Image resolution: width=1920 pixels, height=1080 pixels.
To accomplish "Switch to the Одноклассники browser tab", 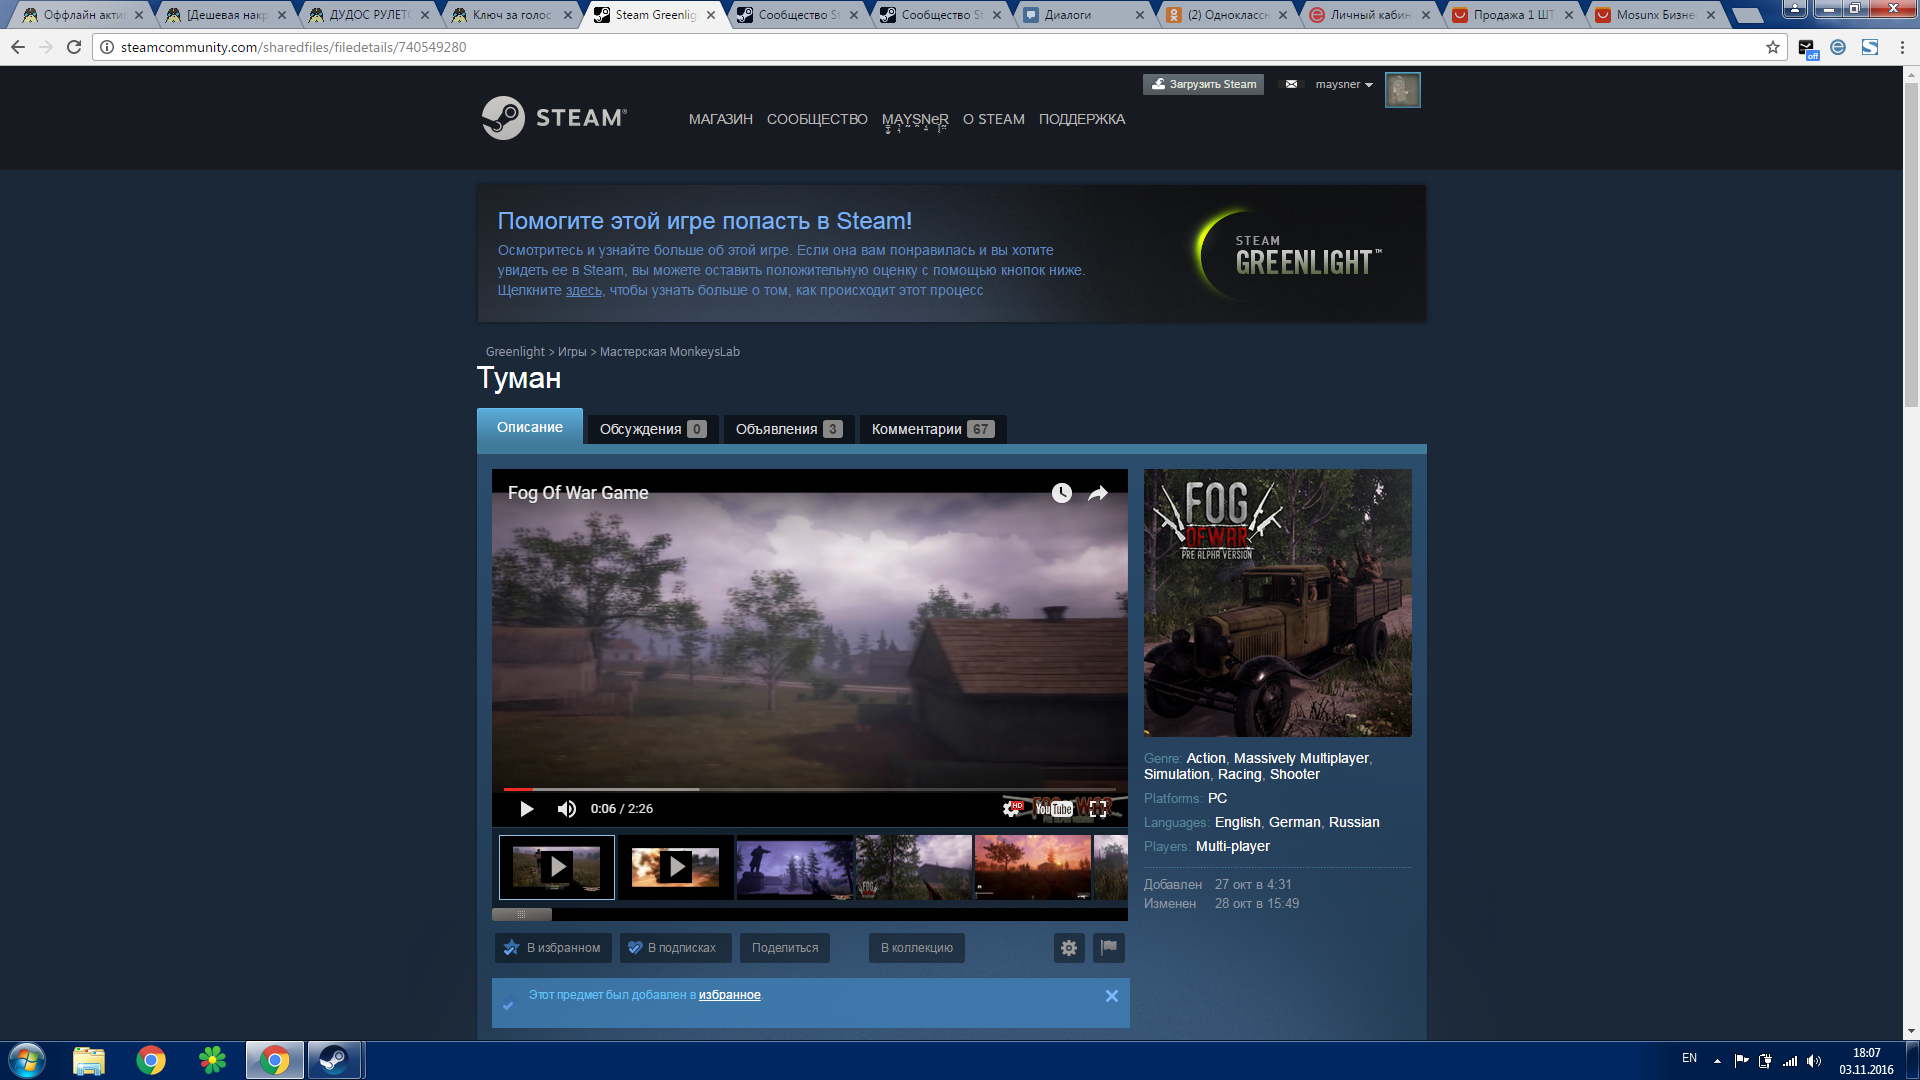I will pos(1229,15).
